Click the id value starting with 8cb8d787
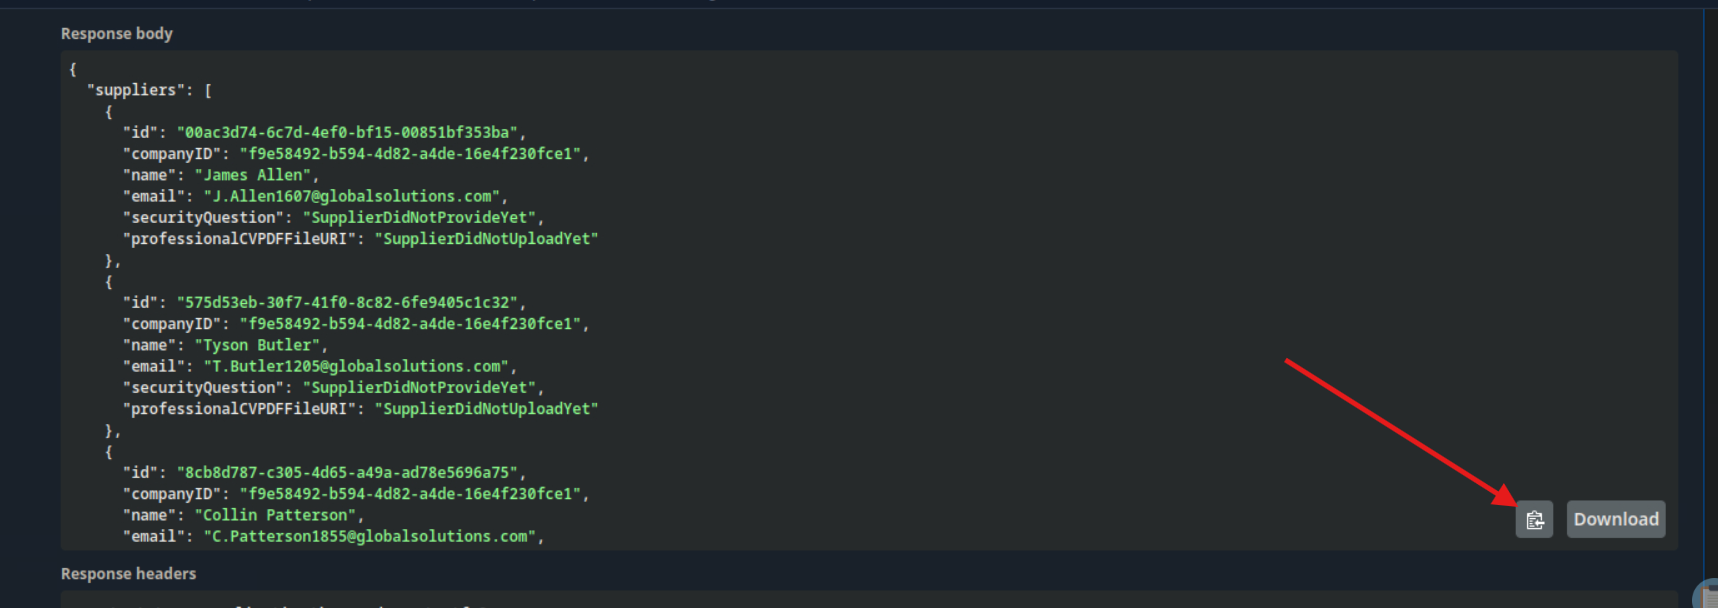 pos(348,473)
